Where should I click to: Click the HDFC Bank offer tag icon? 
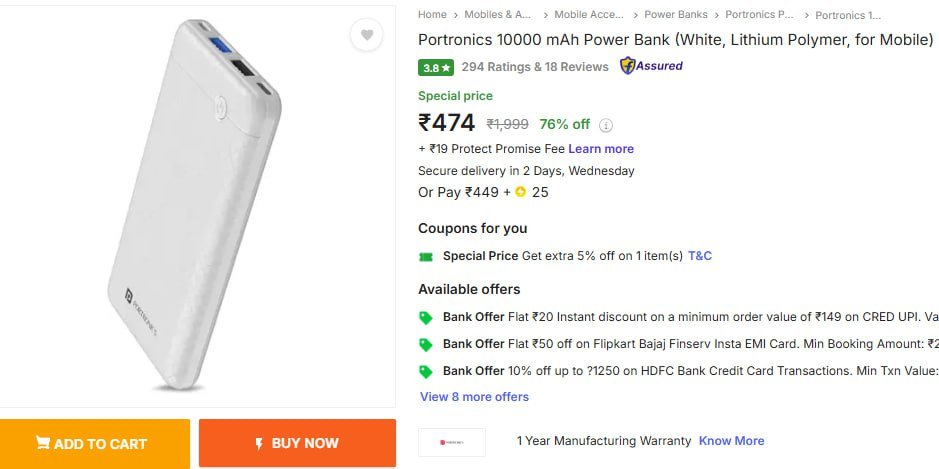426,371
